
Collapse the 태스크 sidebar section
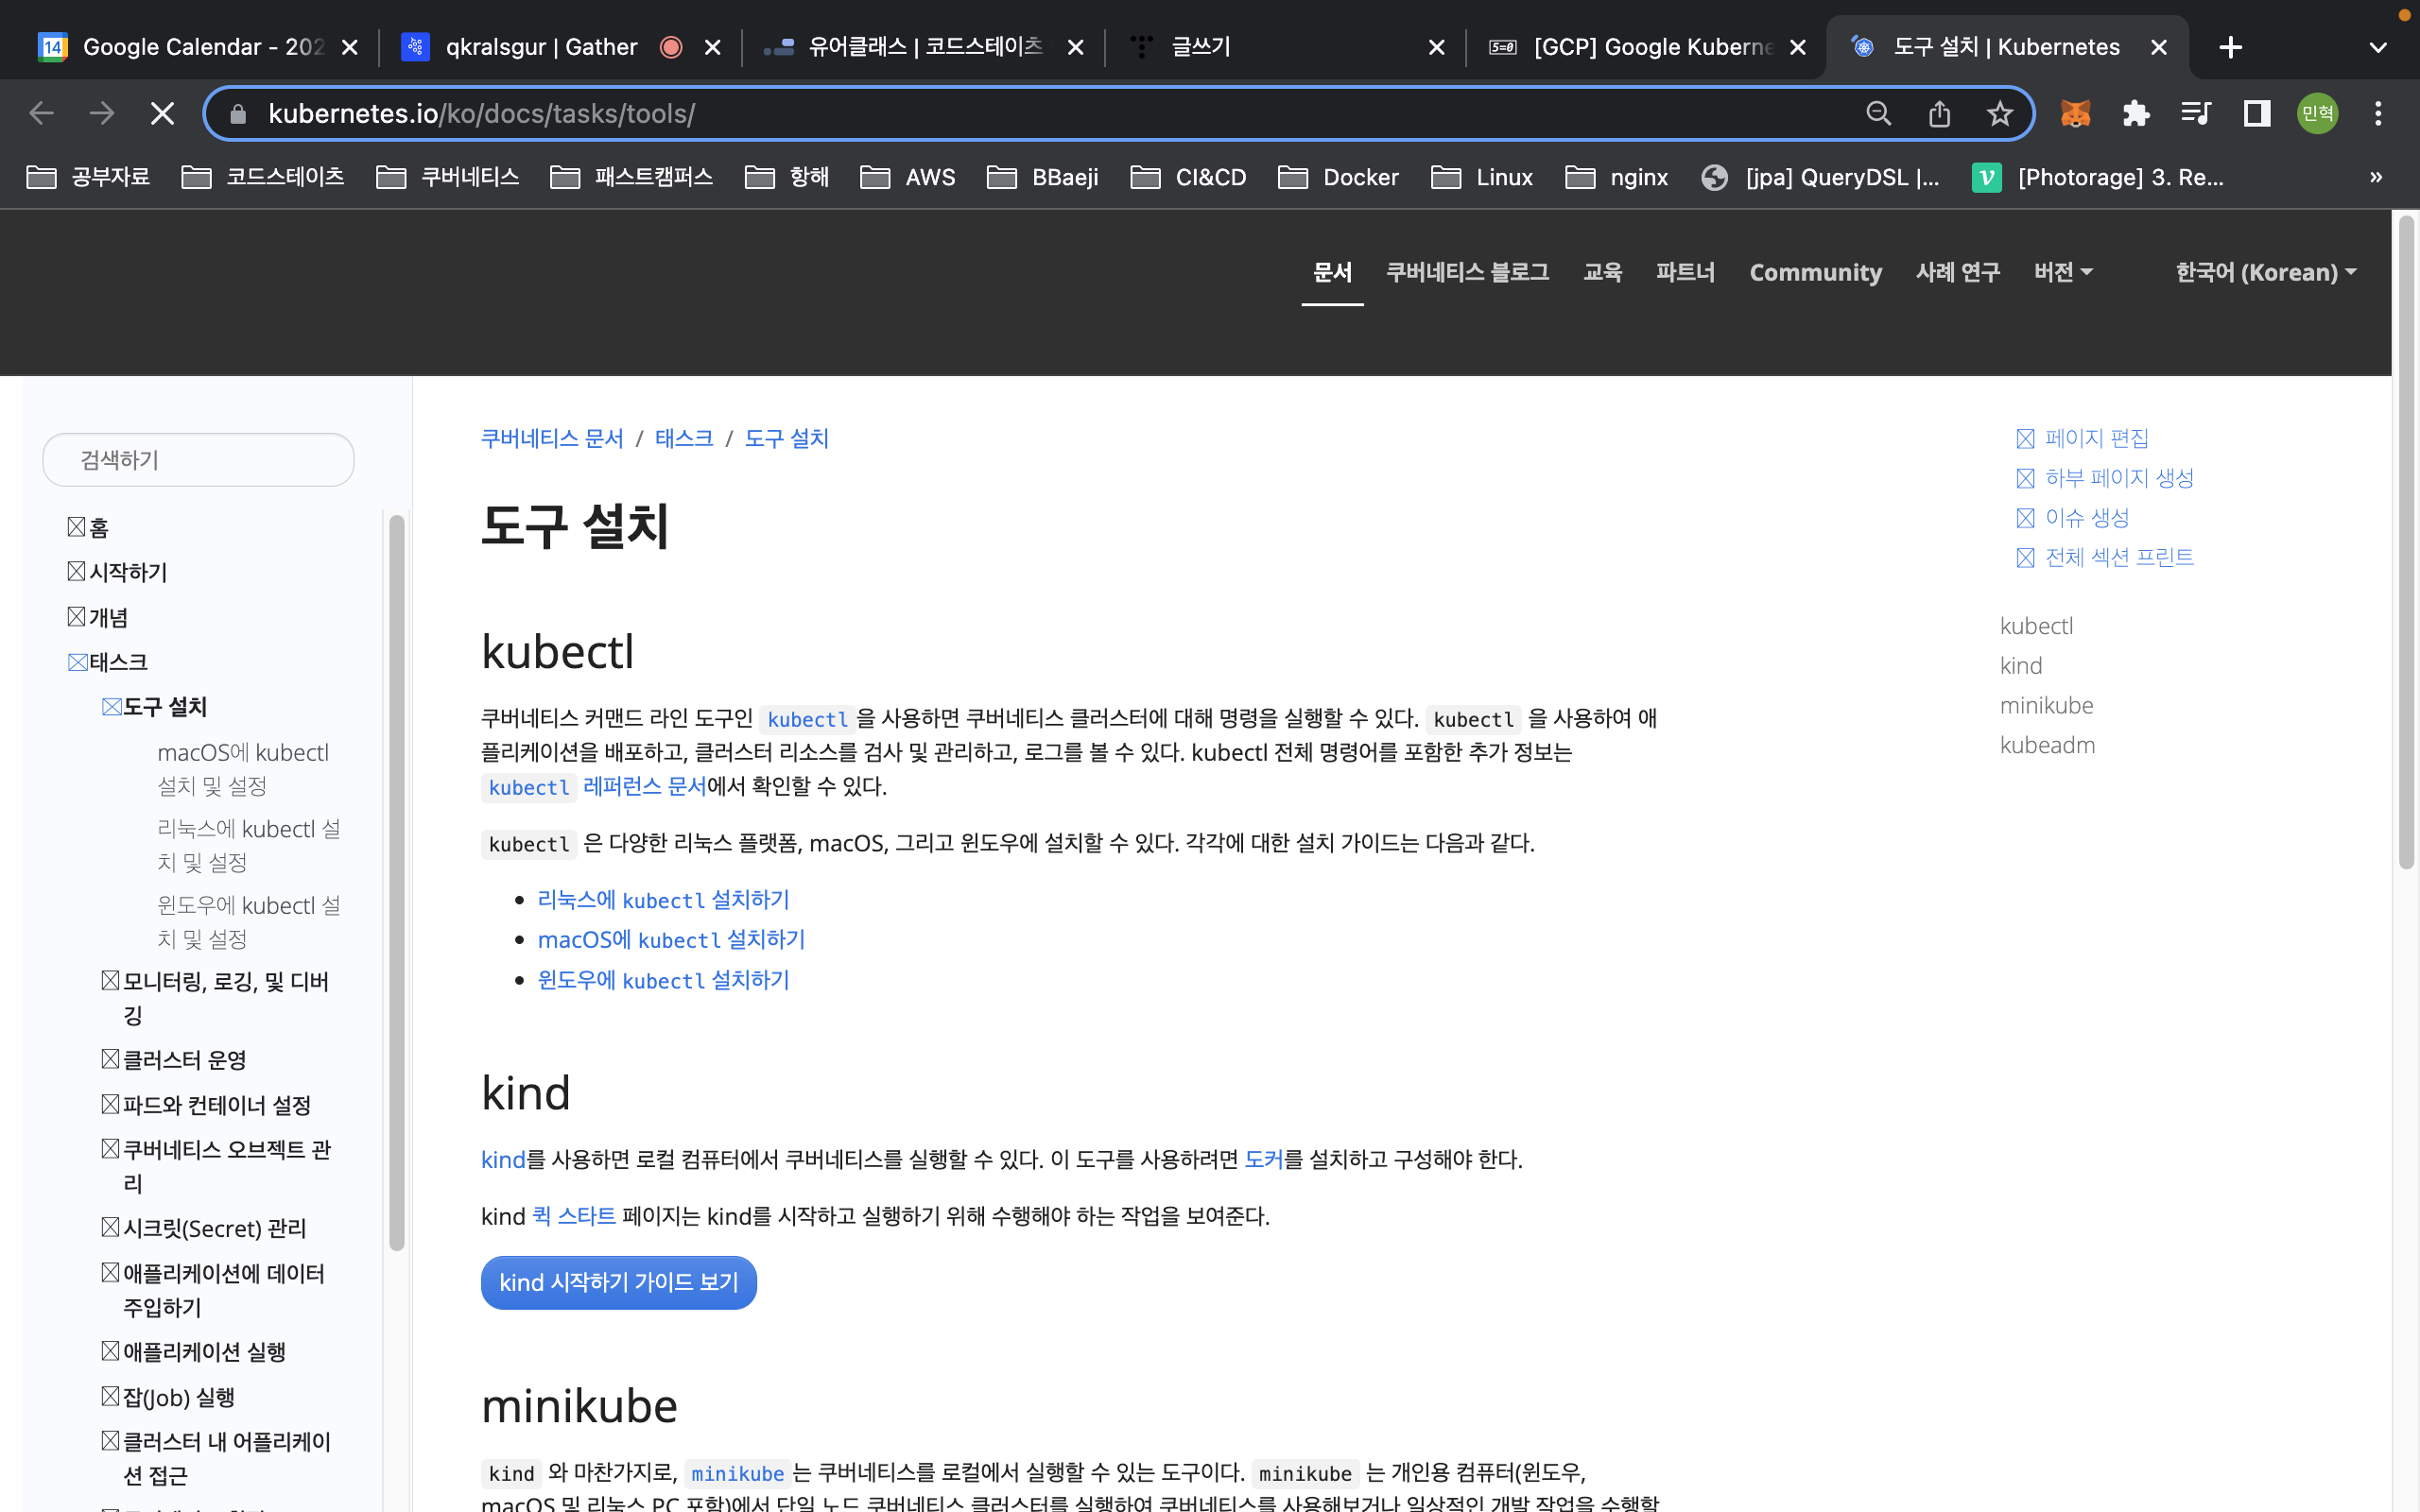click(117, 662)
